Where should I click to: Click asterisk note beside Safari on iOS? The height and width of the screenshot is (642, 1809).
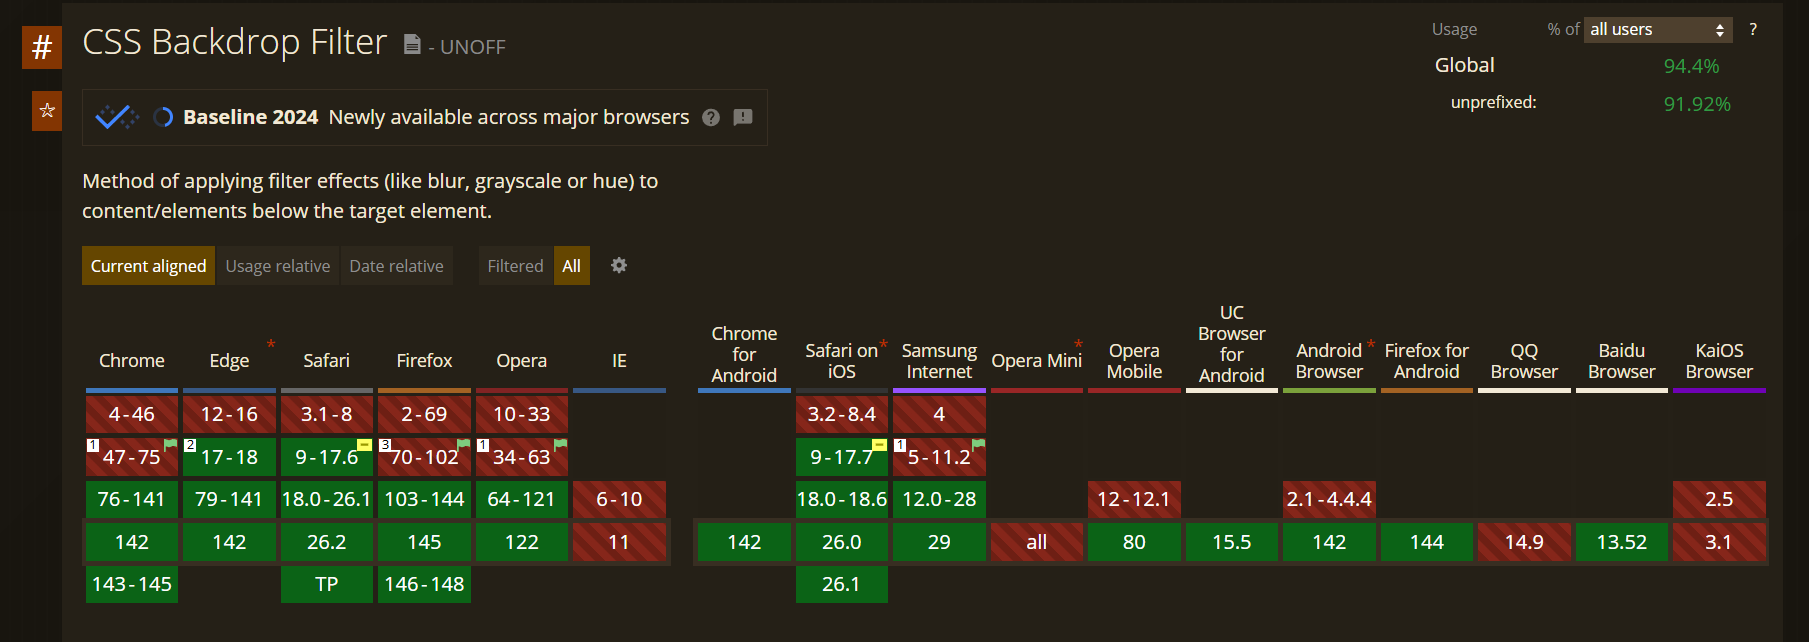tap(884, 344)
